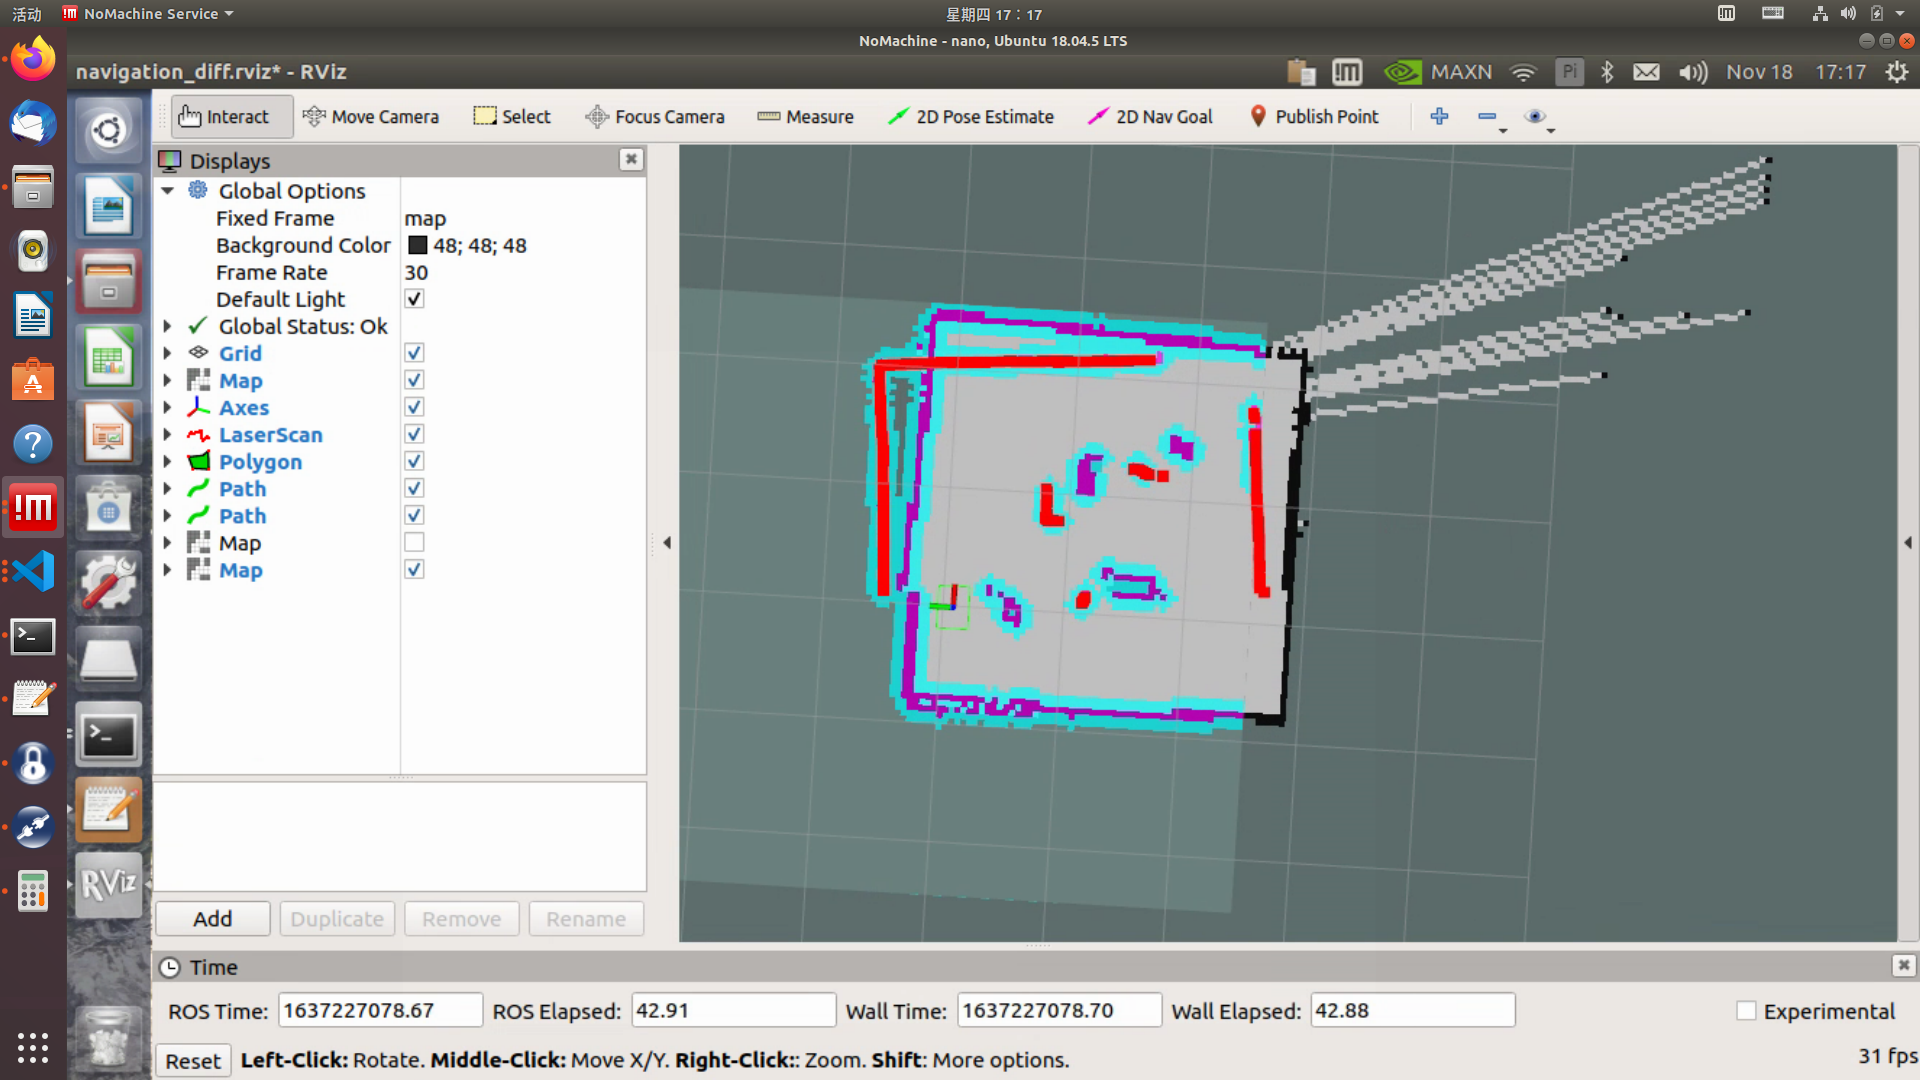Open the NoMachine Service menu
1920x1080 pixels.
pyautogui.click(x=148, y=14)
